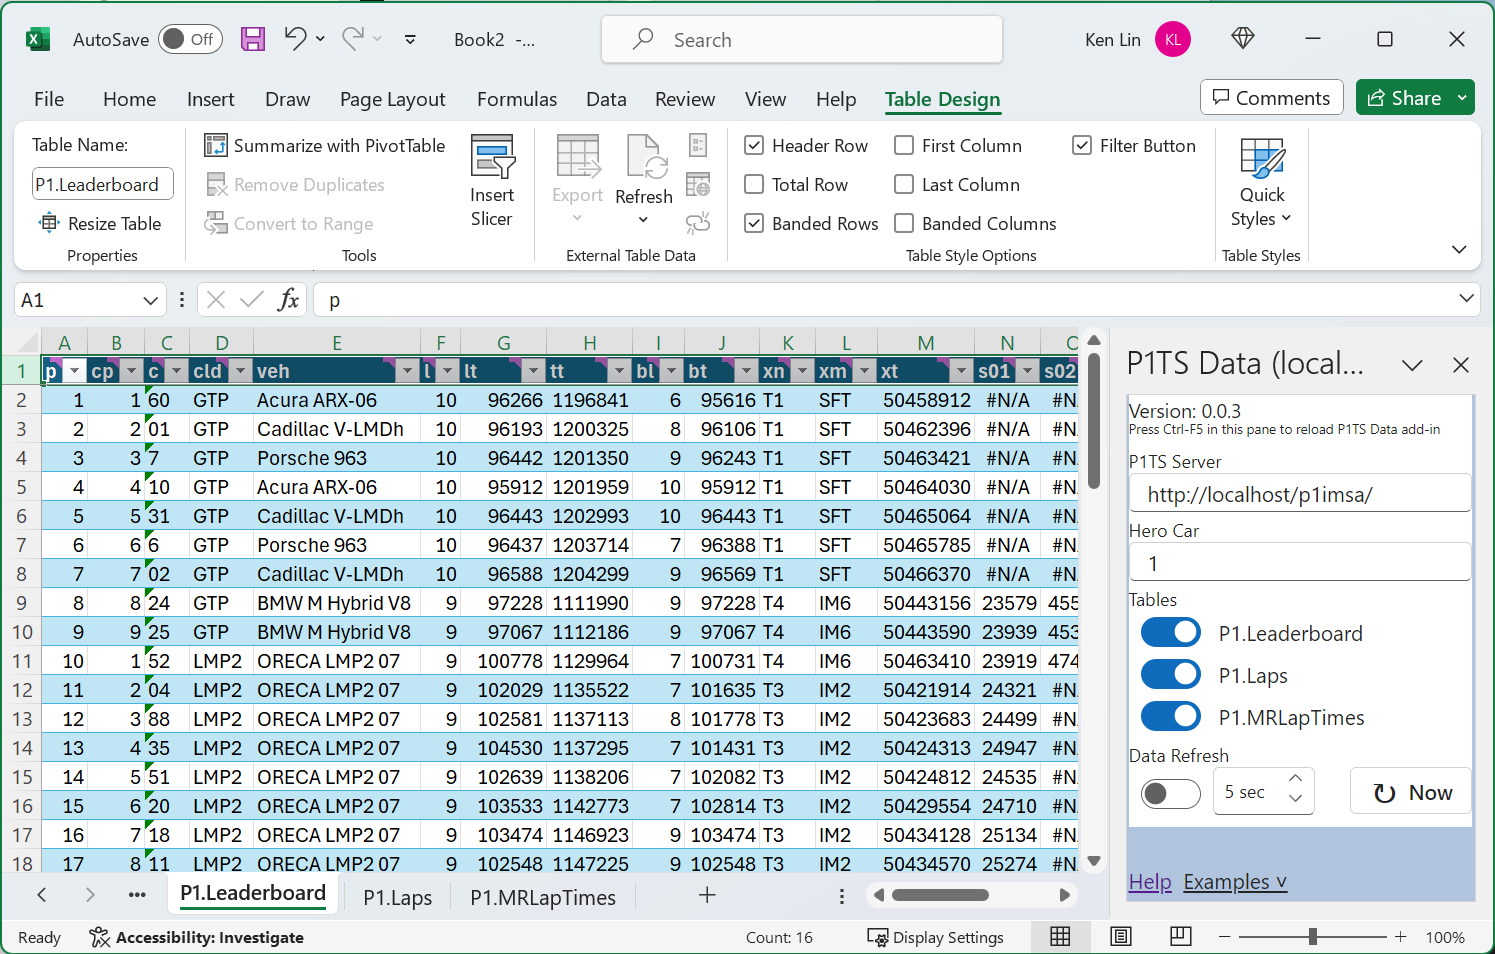Click Accessibility Investigate status icon
The width and height of the screenshot is (1495, 954).
99,937
